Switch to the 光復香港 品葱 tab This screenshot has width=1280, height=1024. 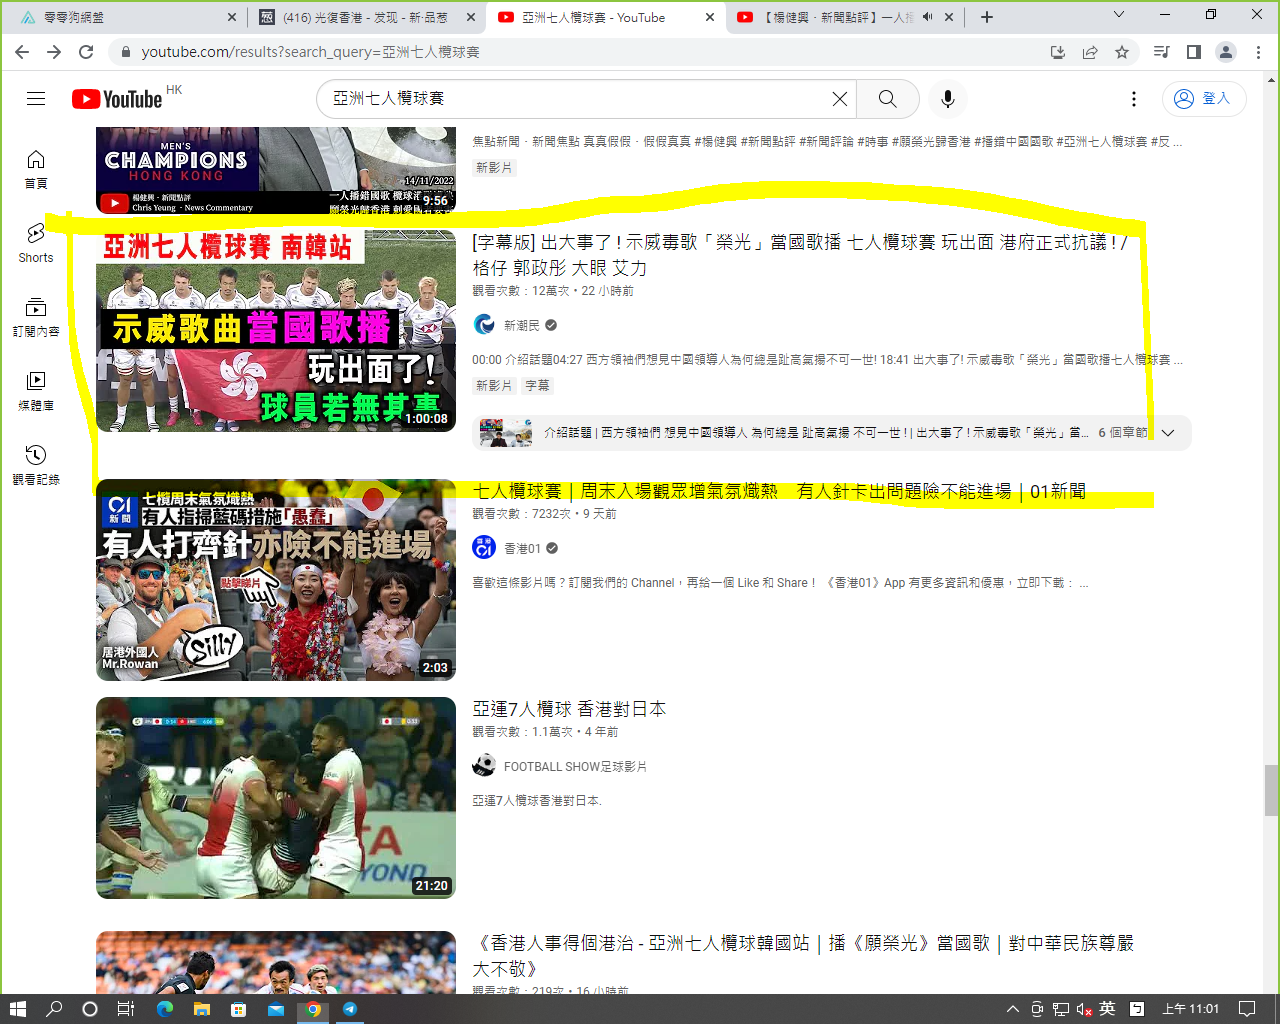365,17
